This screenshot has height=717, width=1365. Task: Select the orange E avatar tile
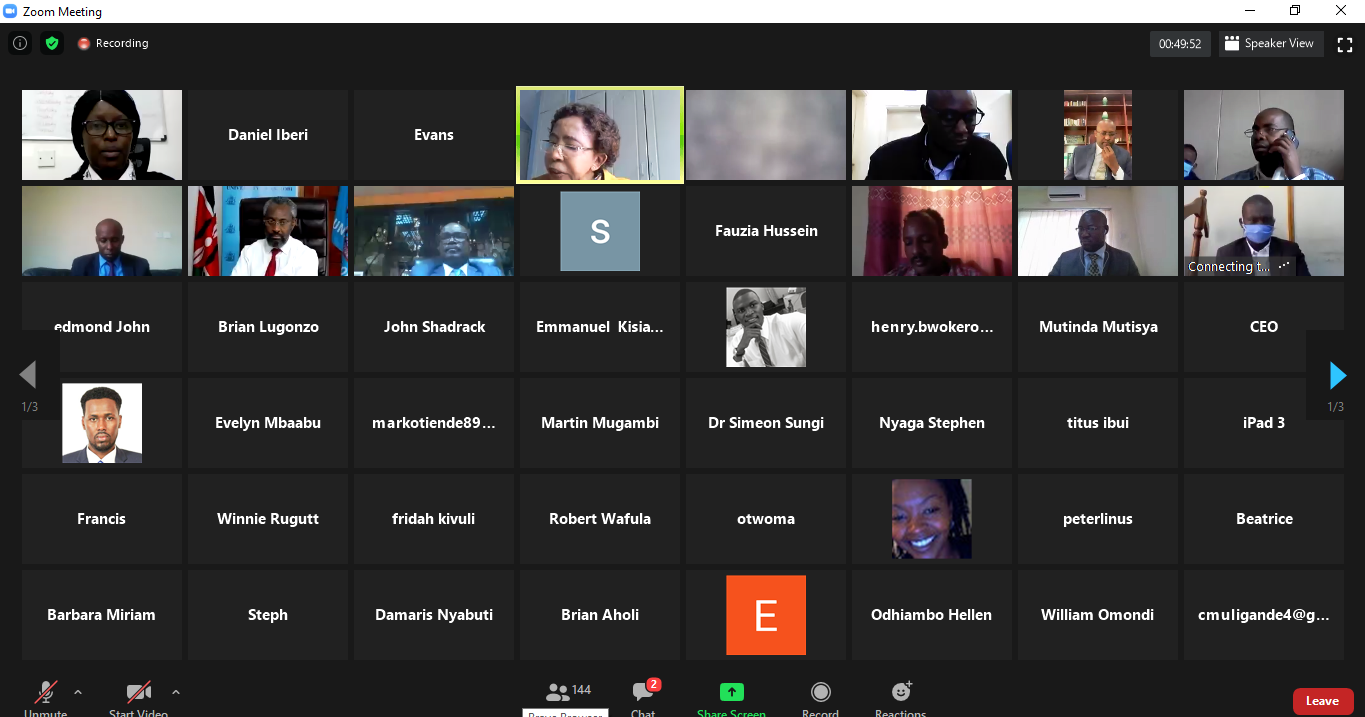click(766, 615)
